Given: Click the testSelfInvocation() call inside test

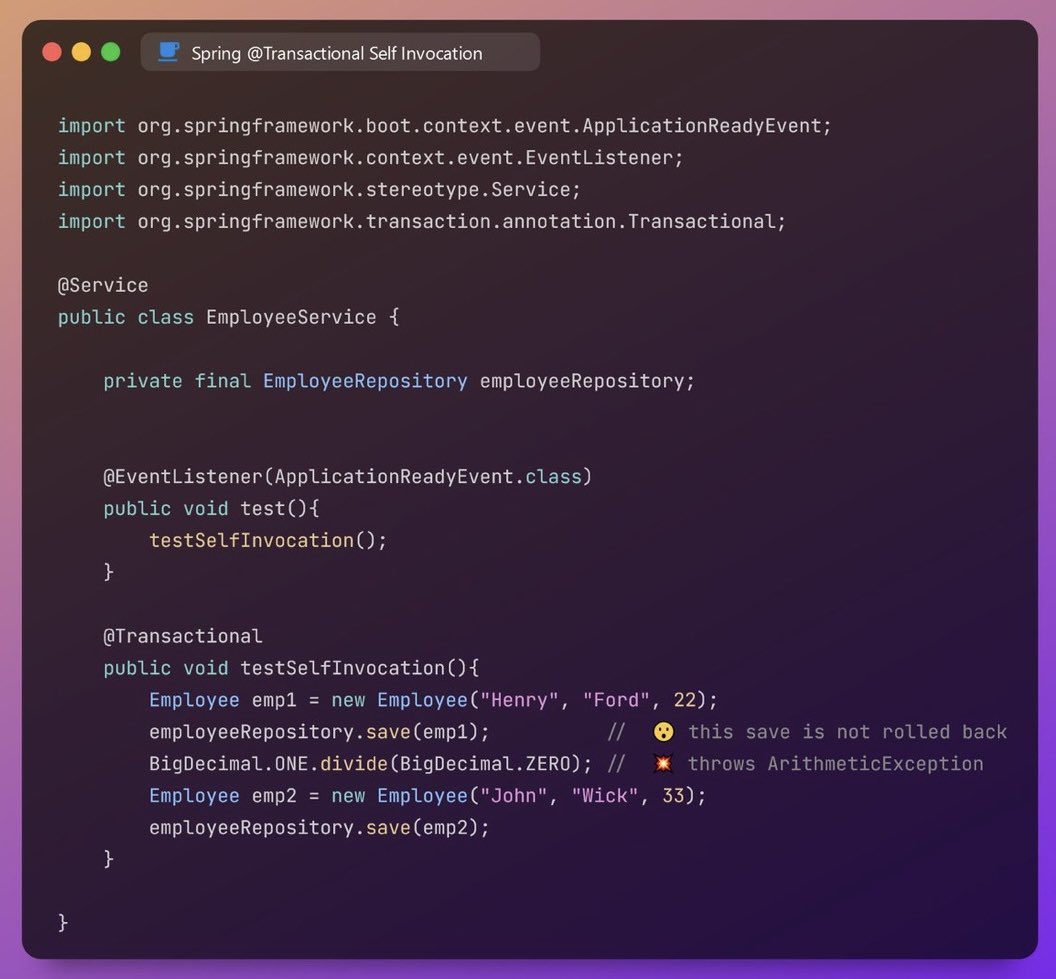Looking at the screenshot, I should tap(268, 541).
